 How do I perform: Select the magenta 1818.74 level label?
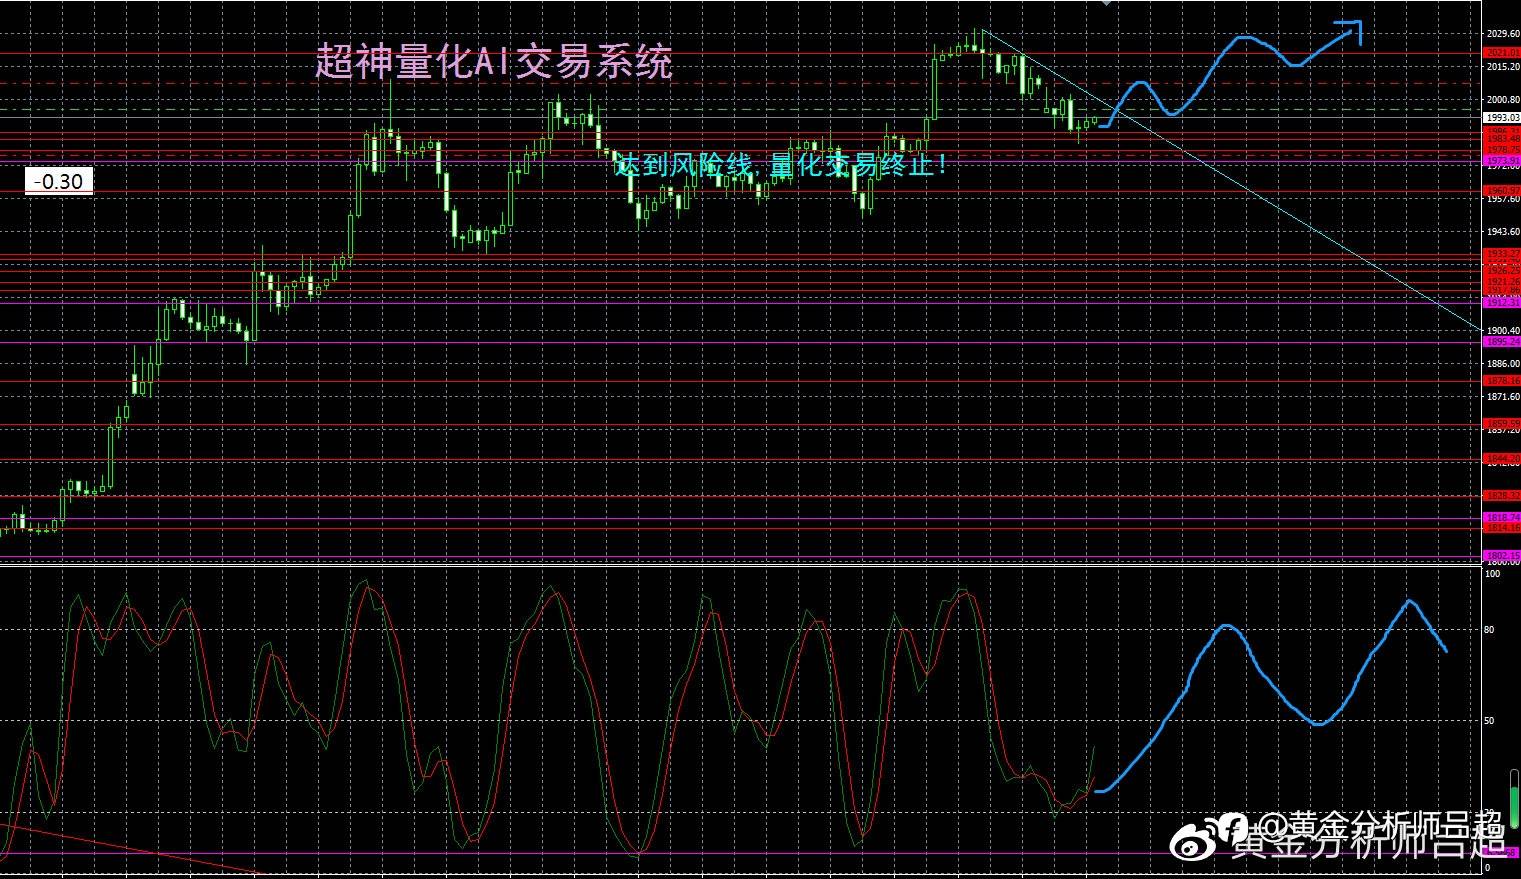[1502, 517]
